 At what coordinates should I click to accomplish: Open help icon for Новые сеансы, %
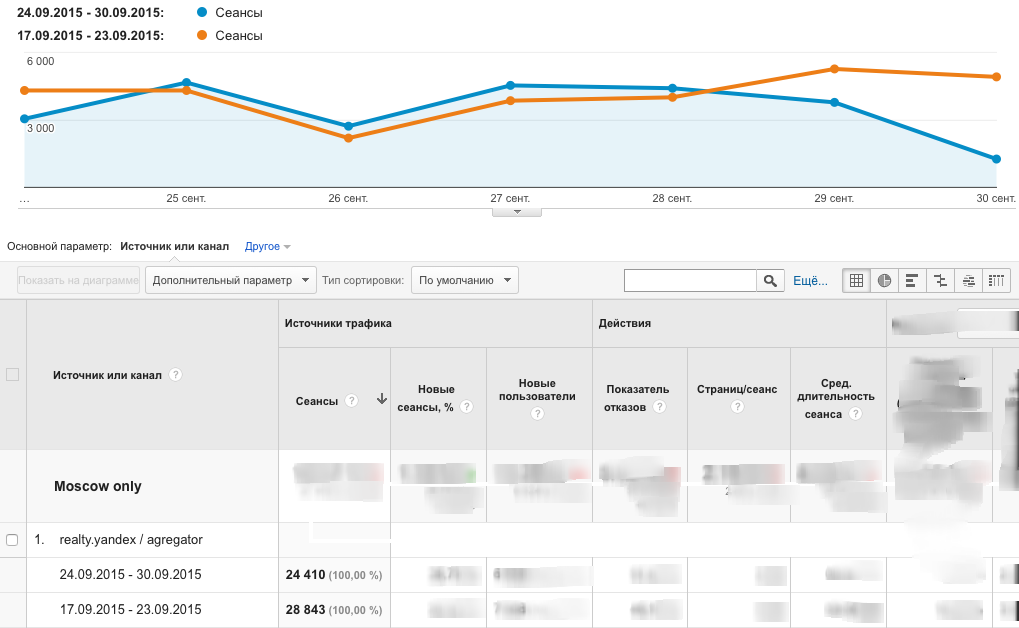pos(466,407)
